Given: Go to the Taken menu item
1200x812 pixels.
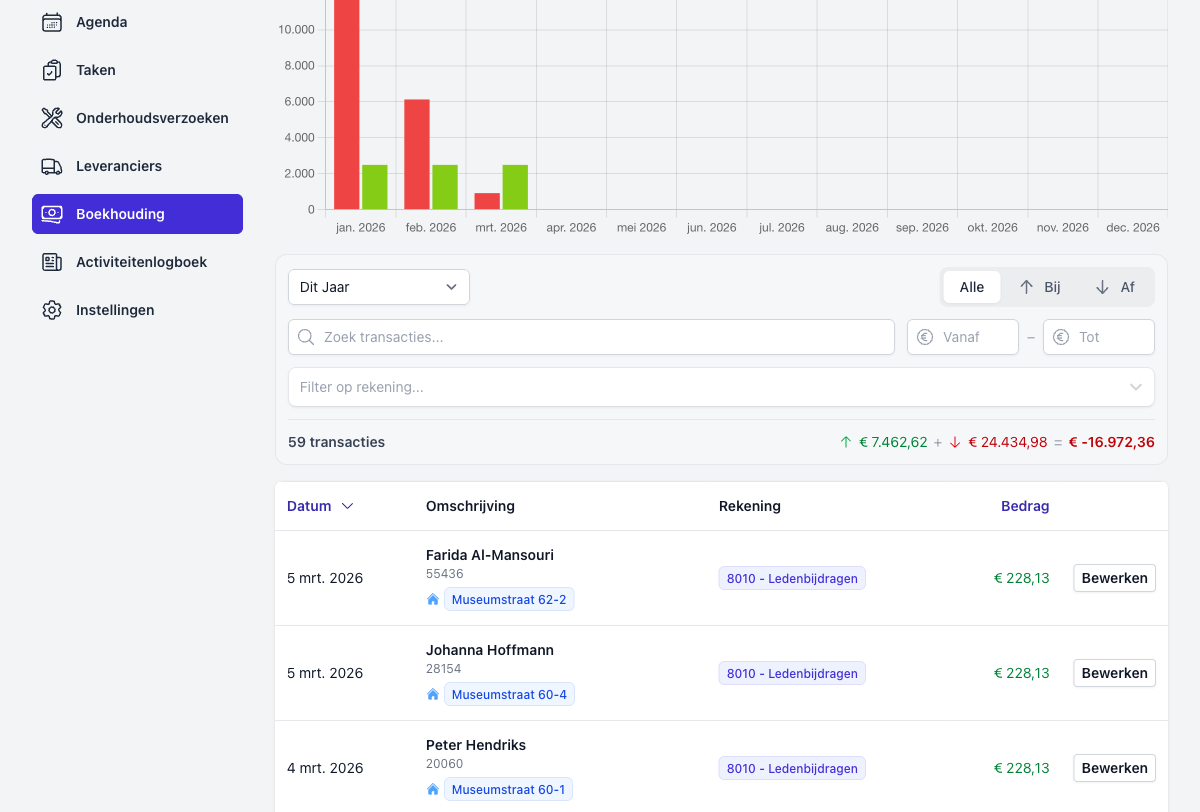Looking at the screenshot, I should [96, 70].
